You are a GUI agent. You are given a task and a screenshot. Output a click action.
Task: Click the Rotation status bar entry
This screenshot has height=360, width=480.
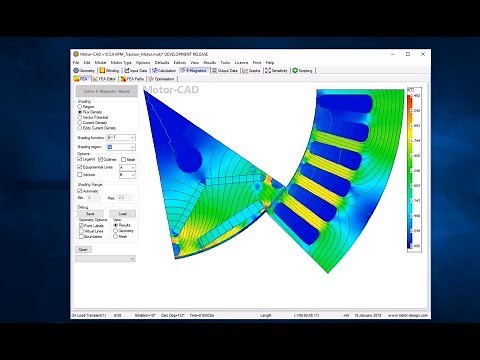(145, 315)
